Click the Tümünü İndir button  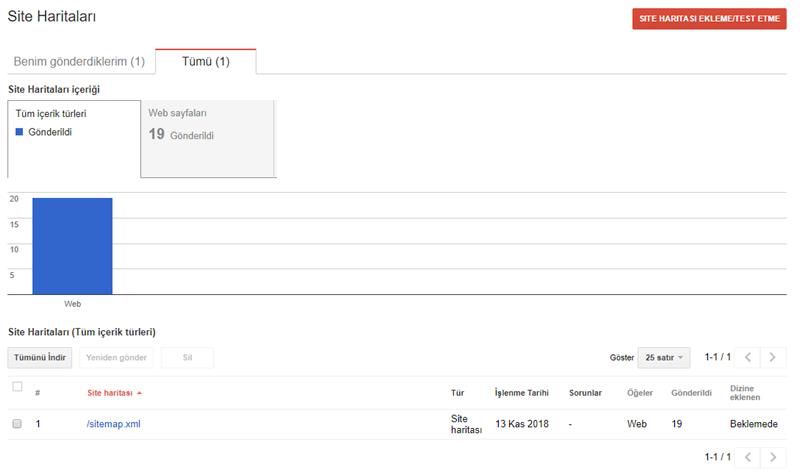click(40, 357)
